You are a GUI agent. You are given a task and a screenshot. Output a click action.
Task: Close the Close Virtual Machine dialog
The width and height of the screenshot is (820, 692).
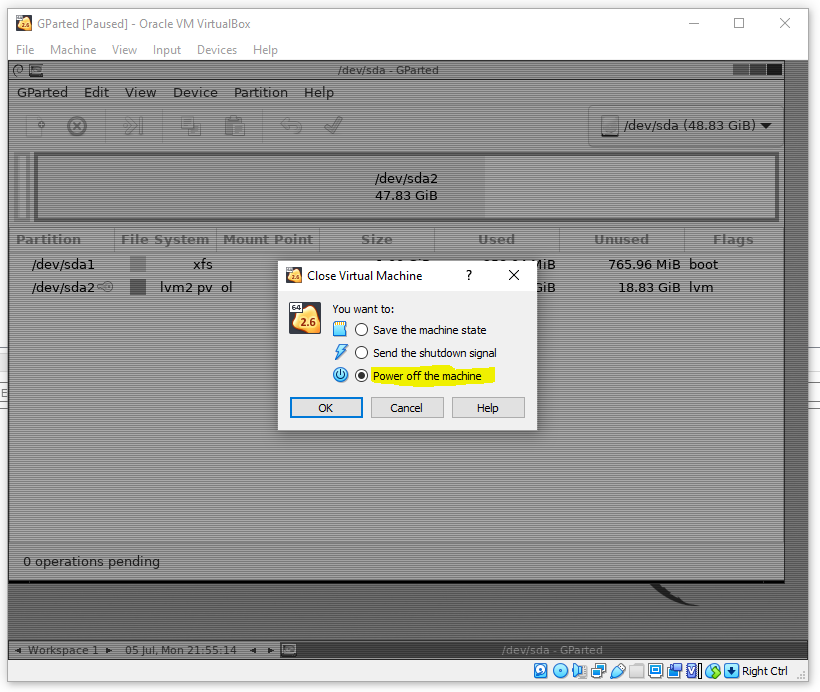coord(514,275)
